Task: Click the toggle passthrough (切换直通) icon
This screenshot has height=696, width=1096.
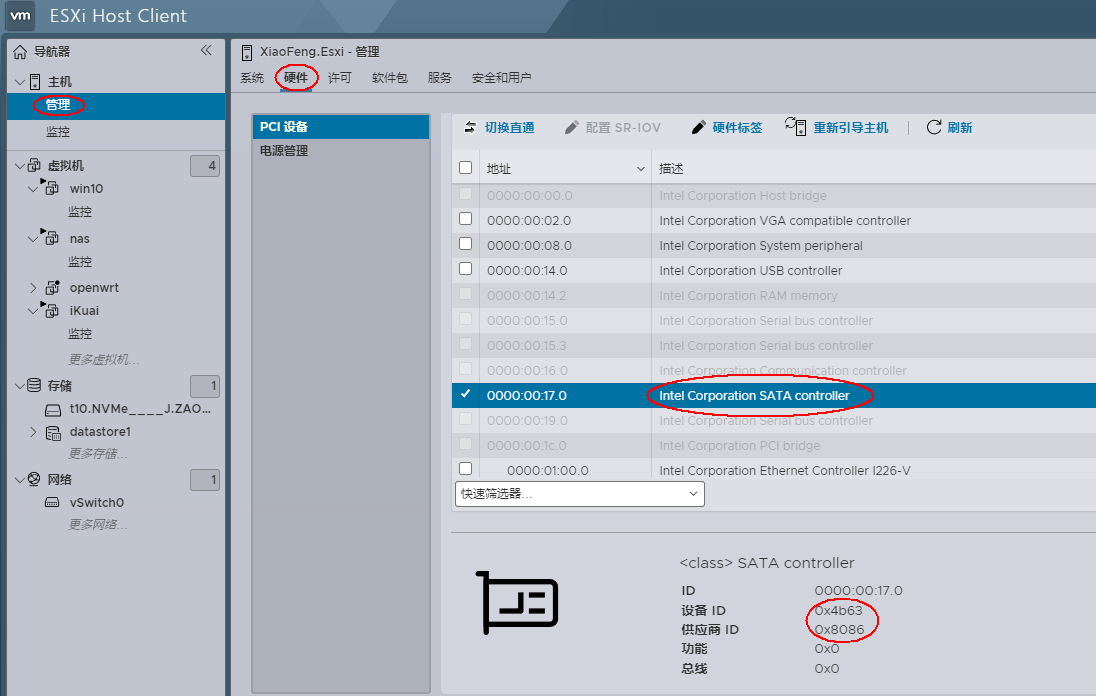Action: 471,127
